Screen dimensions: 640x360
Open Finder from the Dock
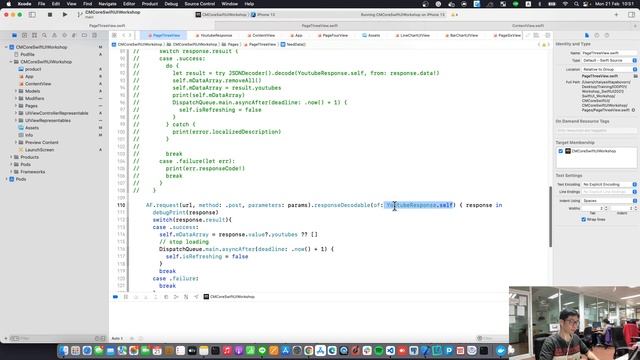(64, 351)
